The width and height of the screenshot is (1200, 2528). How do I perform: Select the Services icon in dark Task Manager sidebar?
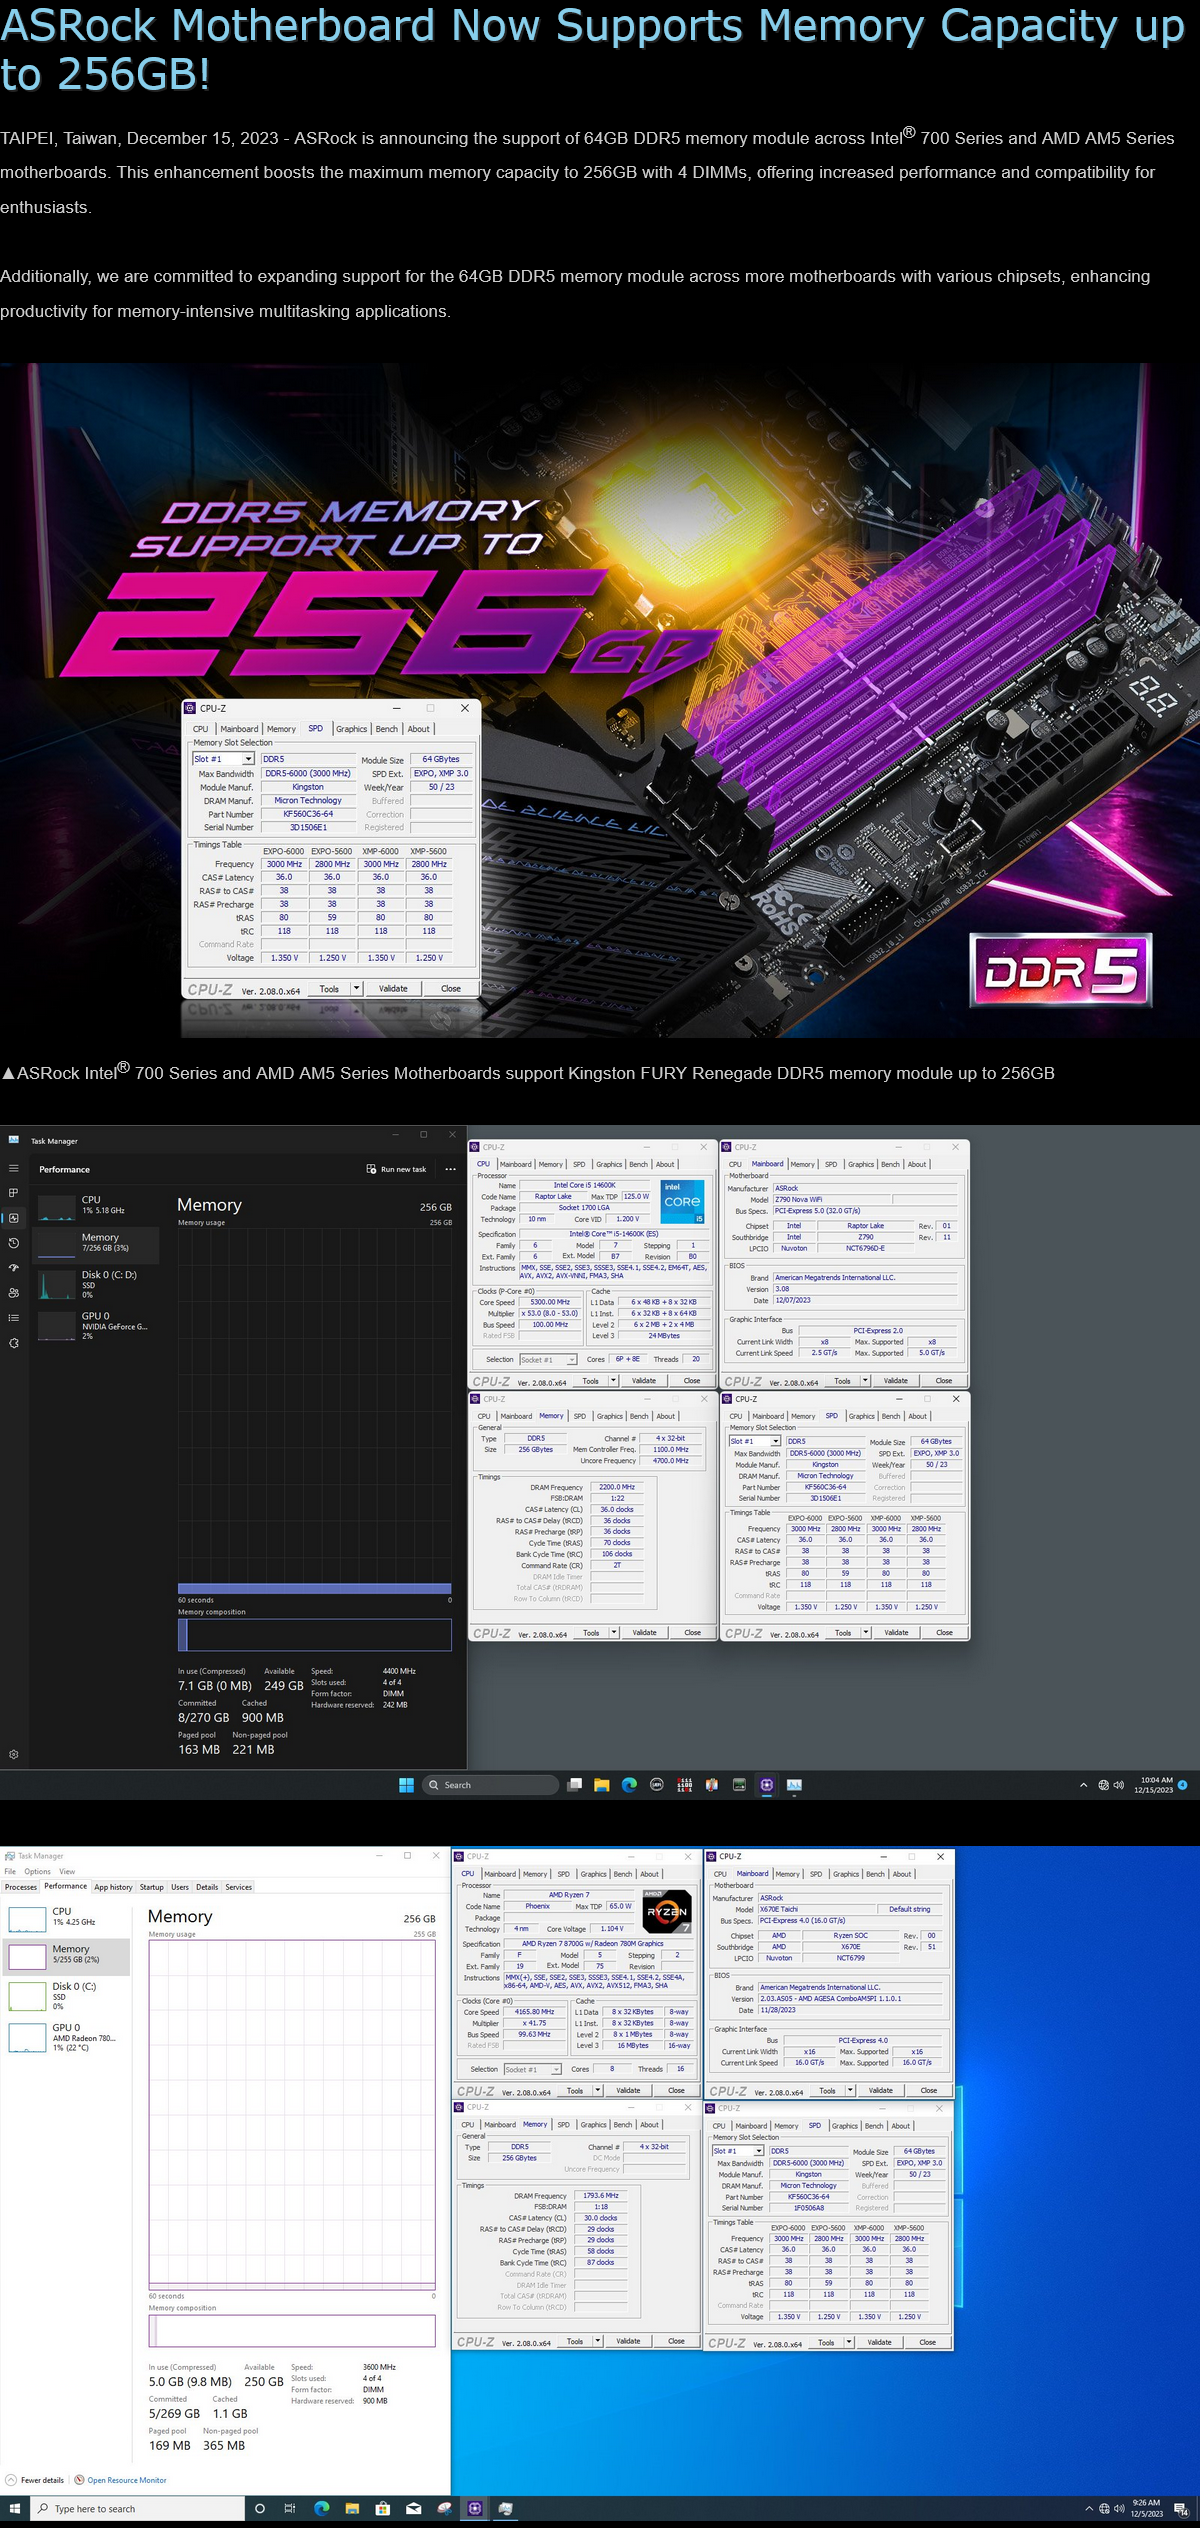13,1343
